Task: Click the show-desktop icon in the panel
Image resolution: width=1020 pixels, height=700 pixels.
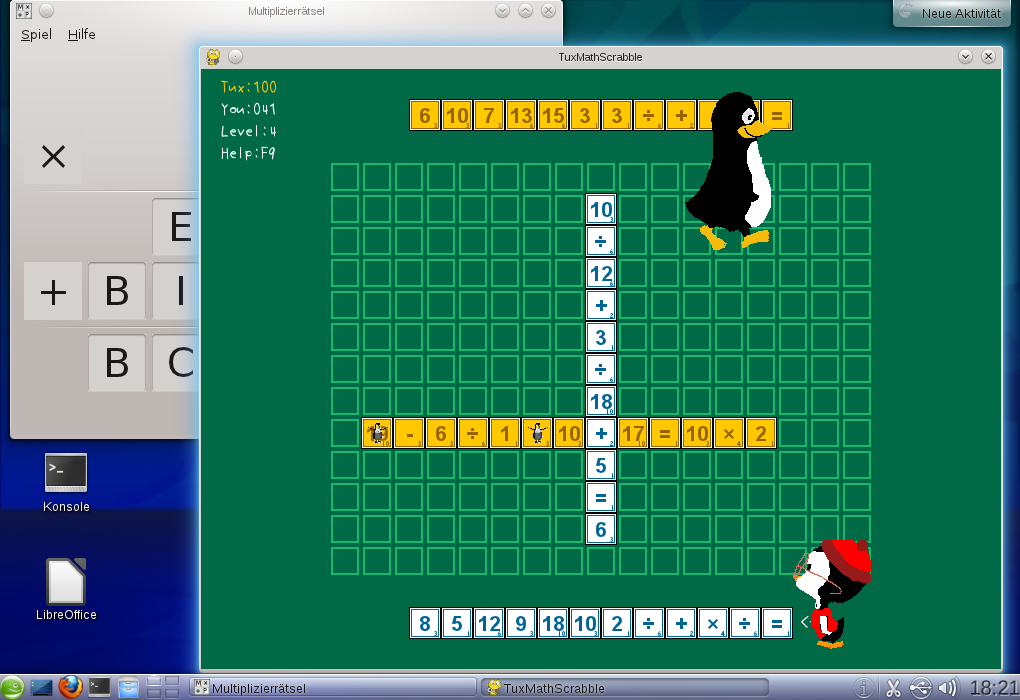Action: (x=41, y=688)
